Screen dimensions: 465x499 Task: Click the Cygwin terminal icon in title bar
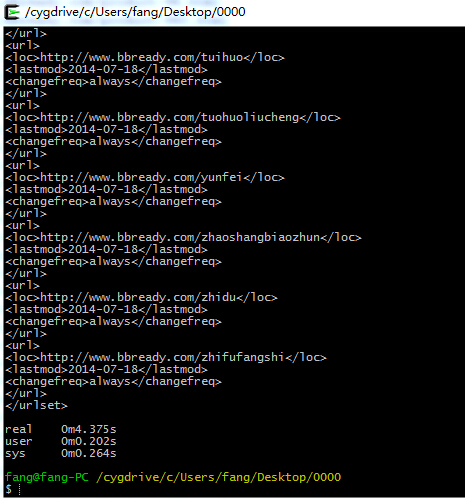click(x=12, y=12)
